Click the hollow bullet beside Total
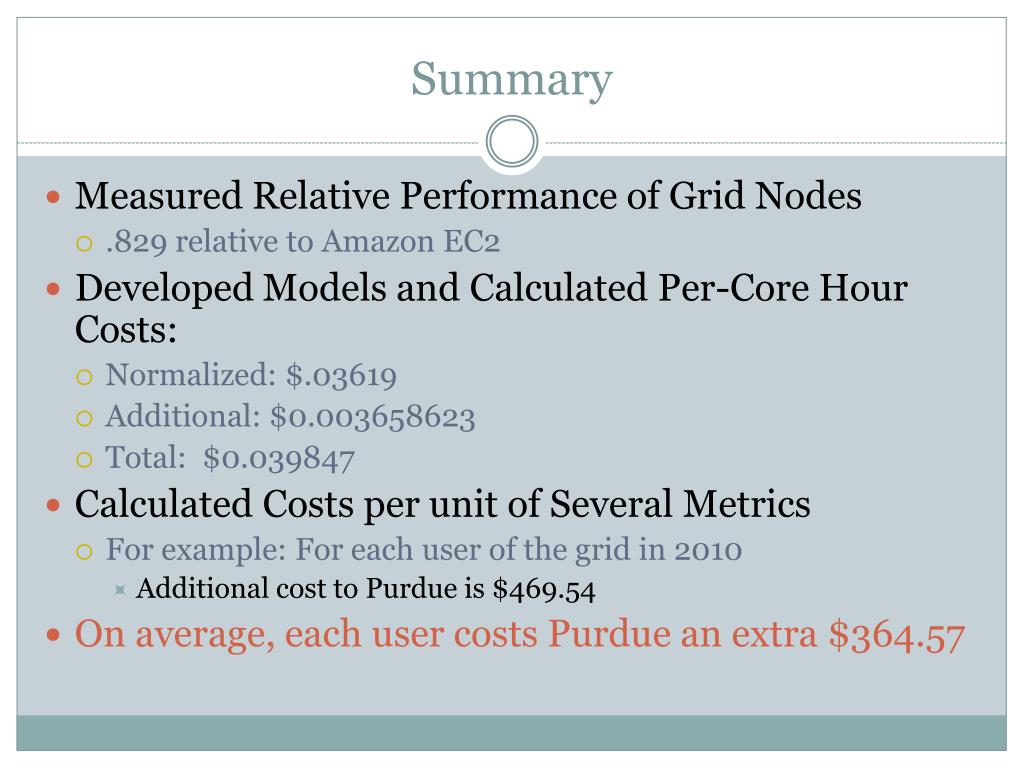 (84, 460)
